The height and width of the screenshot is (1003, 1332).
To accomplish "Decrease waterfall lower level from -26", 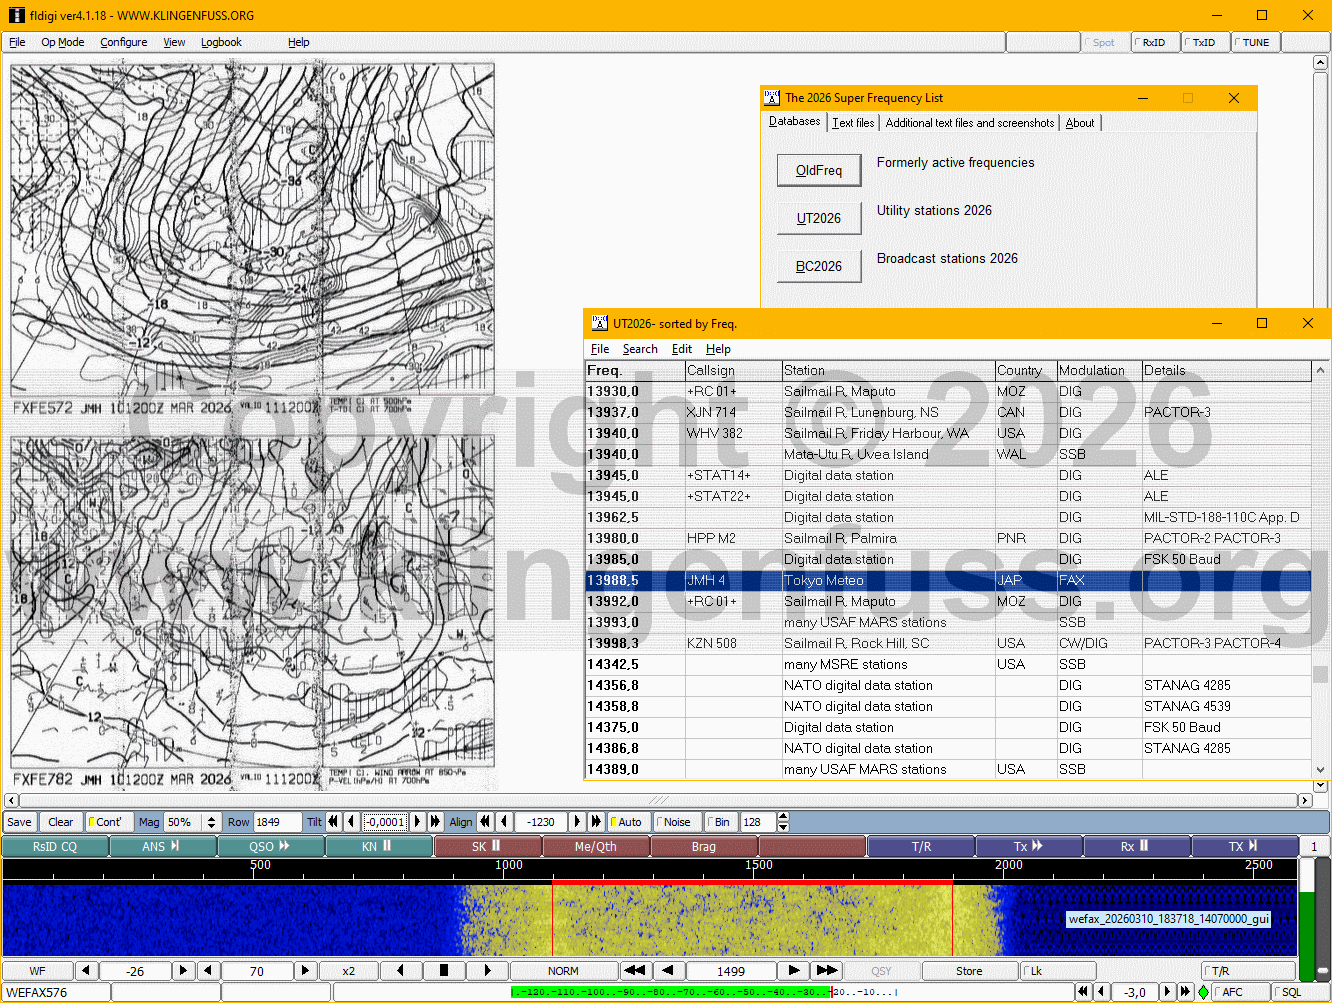I will pyautogui.click(x=86, y=970).
